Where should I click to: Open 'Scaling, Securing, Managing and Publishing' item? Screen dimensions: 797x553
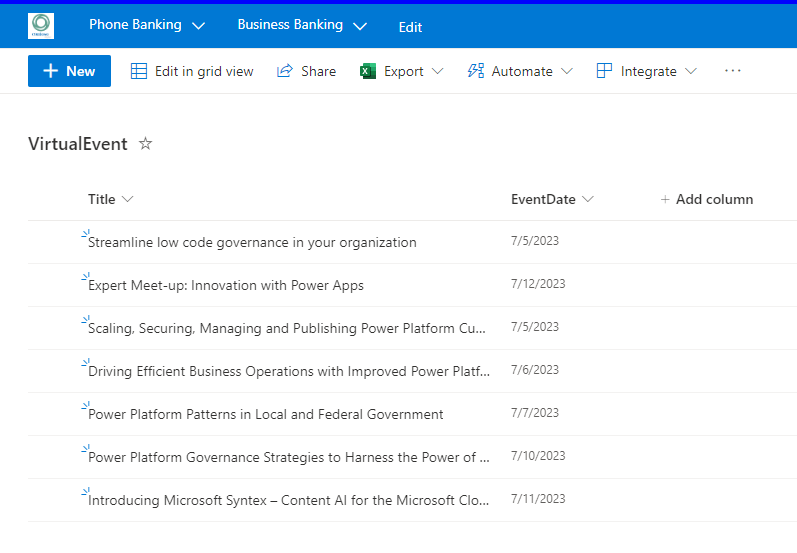pyautogui.click(x=287, y=328)
